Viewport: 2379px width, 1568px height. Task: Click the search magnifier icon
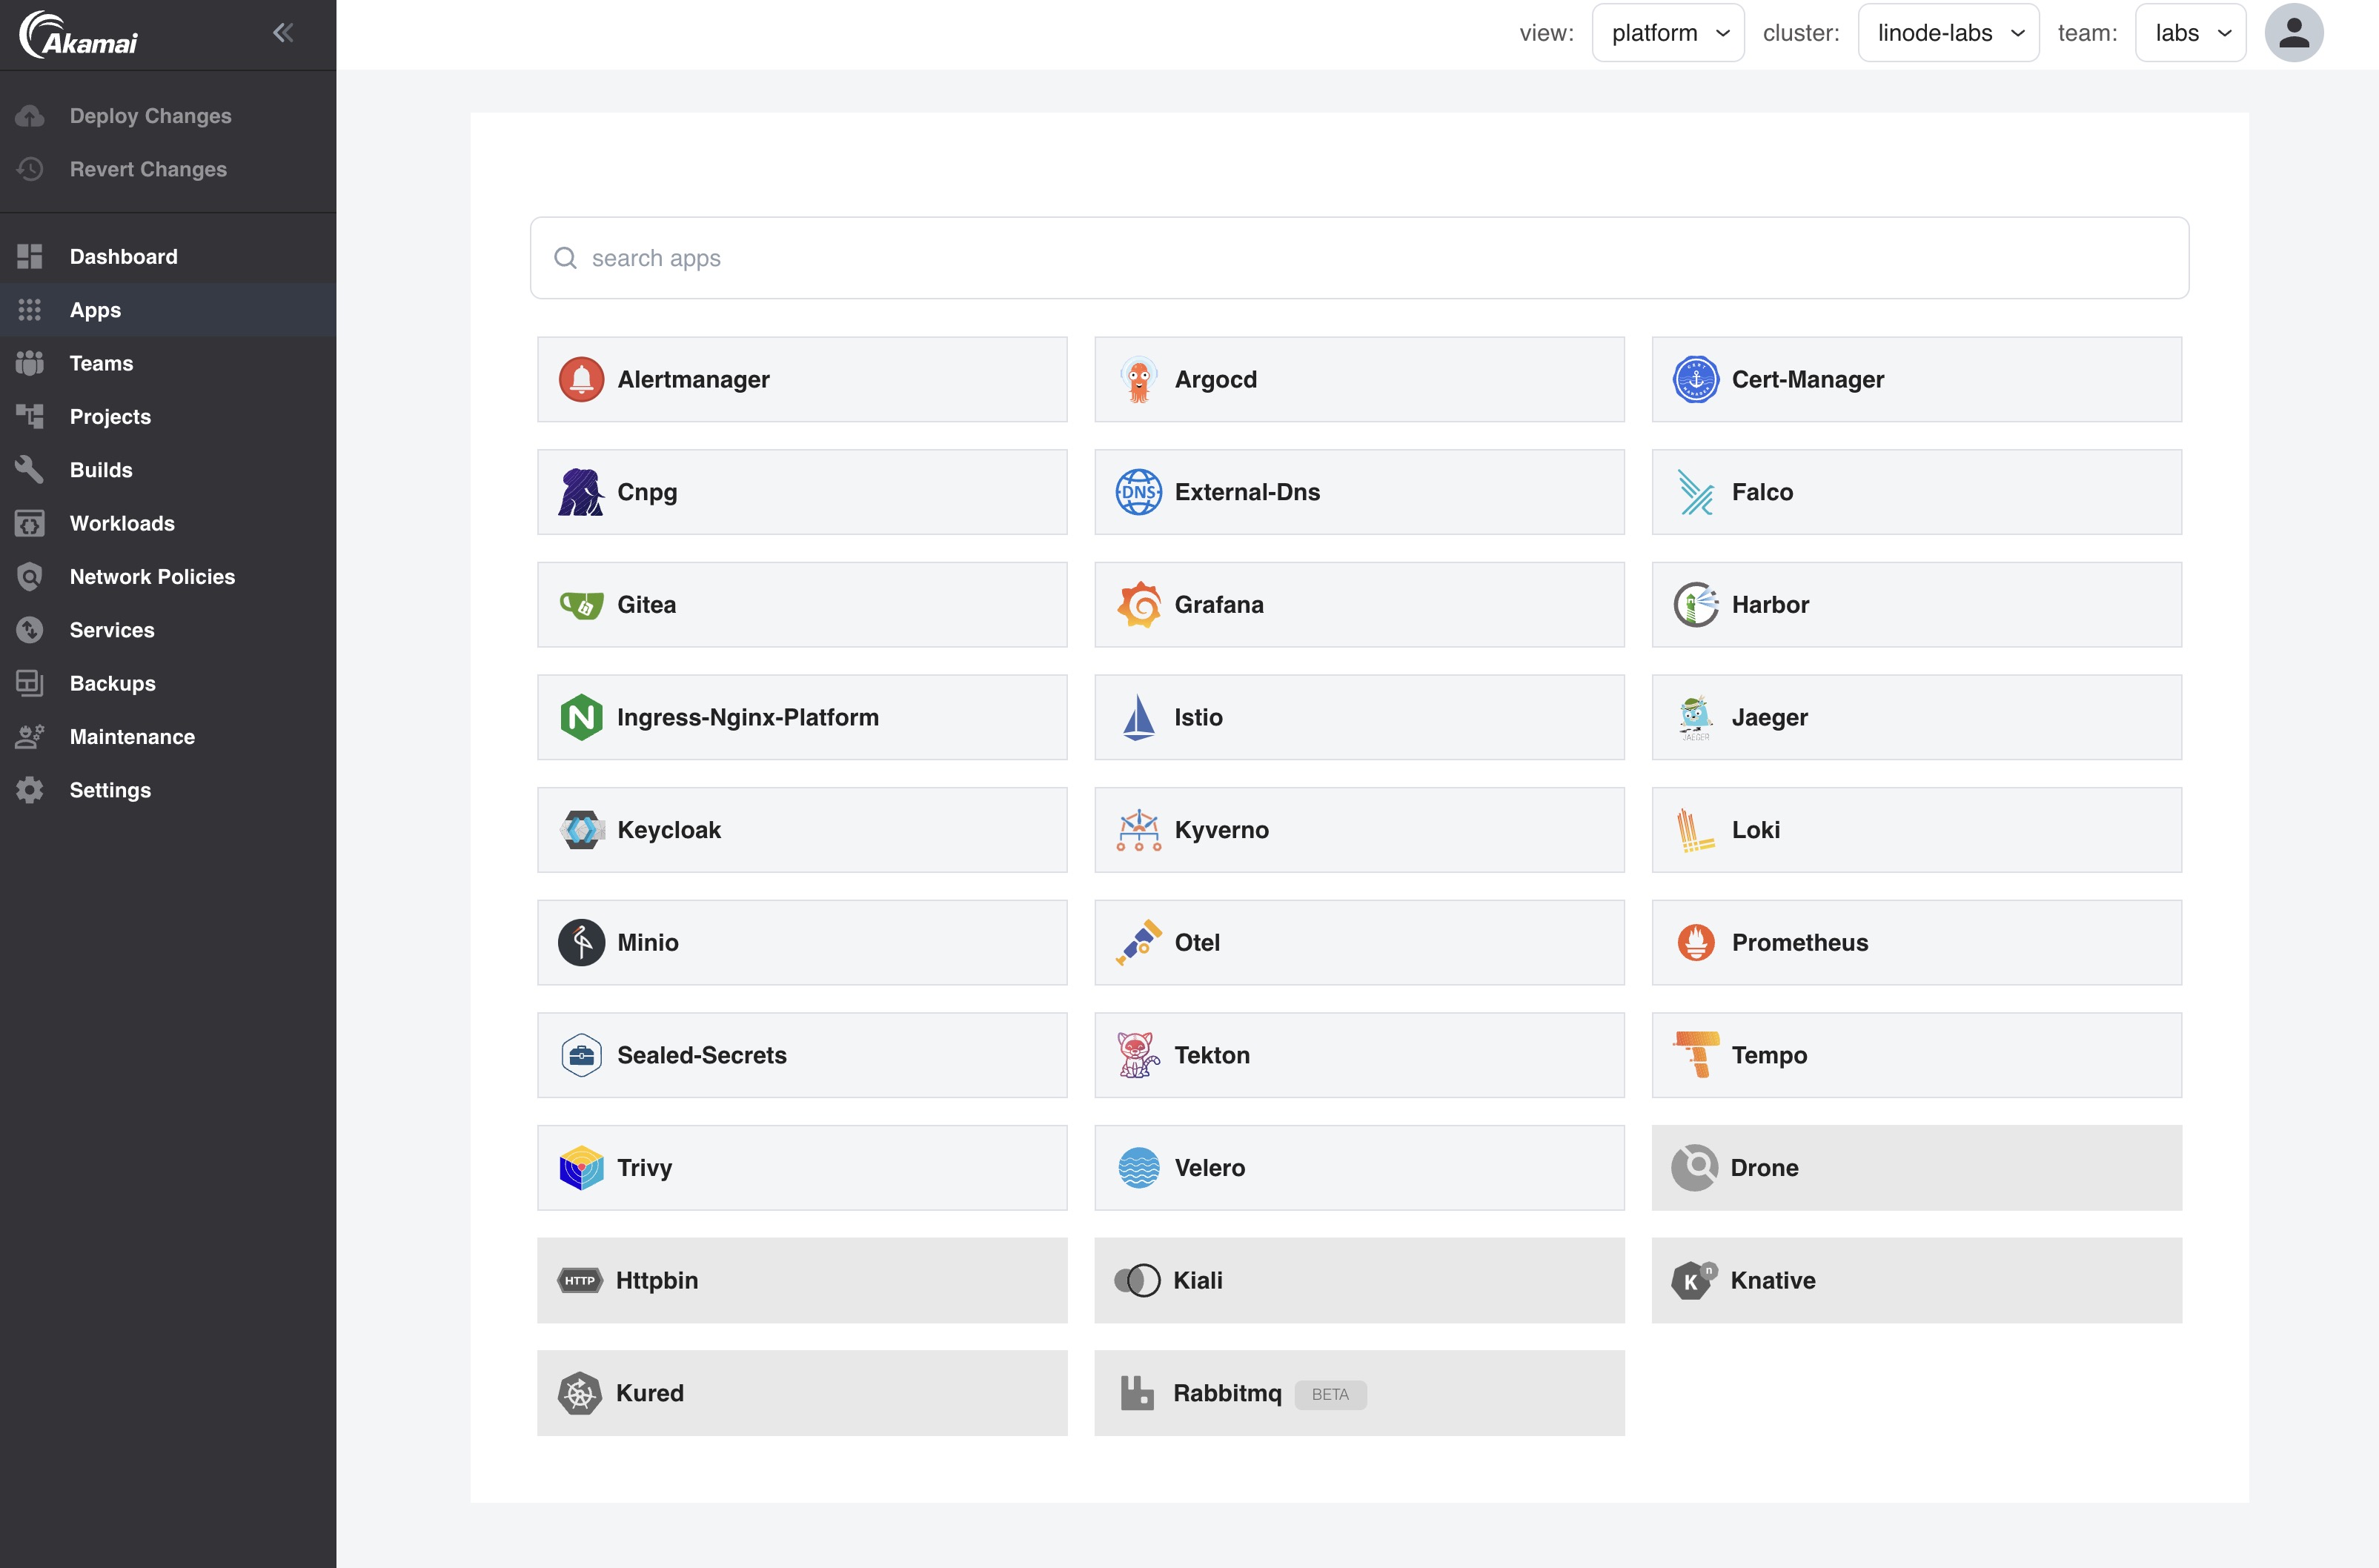point(565,258)
